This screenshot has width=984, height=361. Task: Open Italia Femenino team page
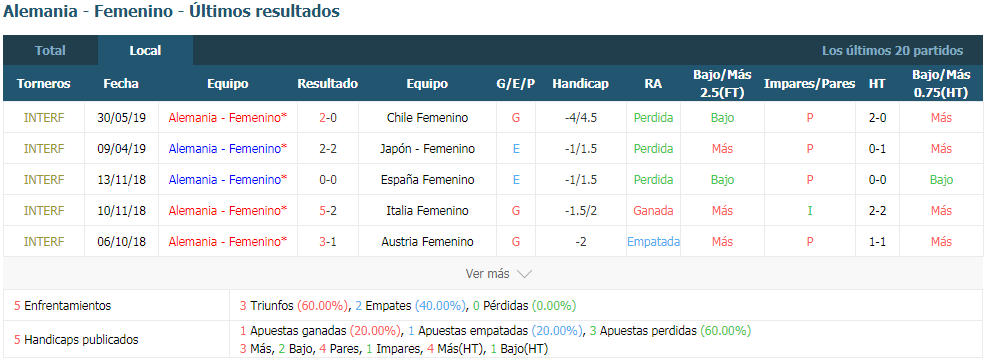click(x=427, y=211)
